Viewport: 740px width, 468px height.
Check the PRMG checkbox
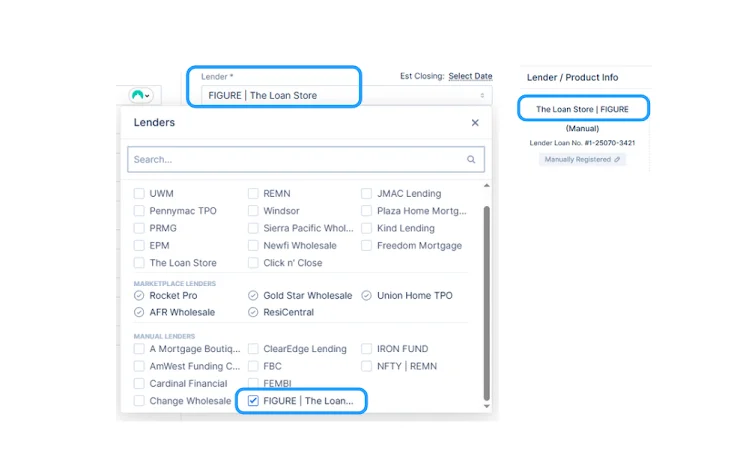139,228
